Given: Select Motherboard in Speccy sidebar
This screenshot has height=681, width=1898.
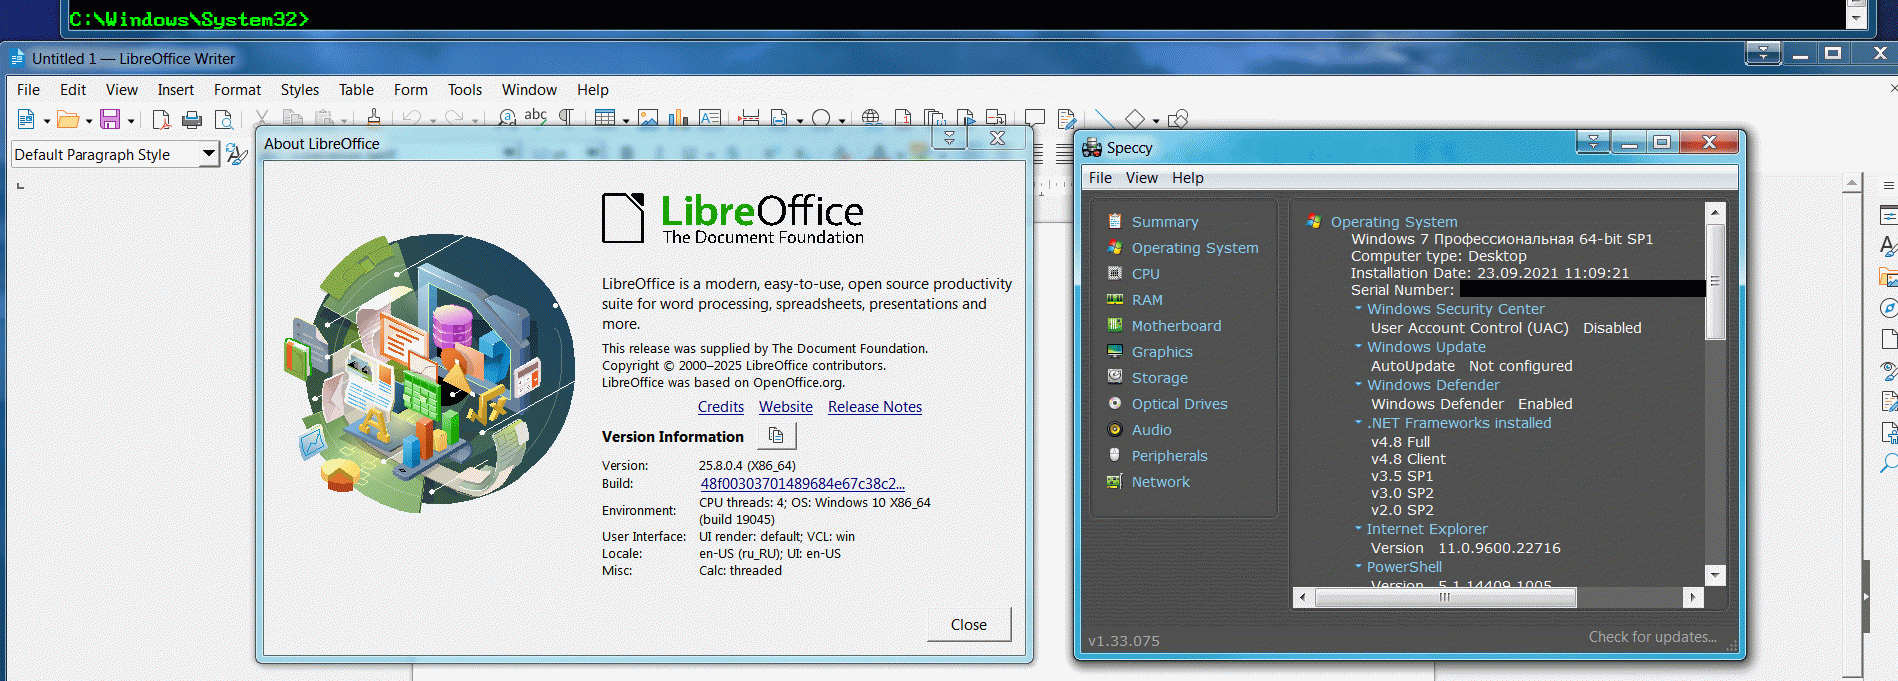Looking at the screenshot, I should (x=1176, y=326).
